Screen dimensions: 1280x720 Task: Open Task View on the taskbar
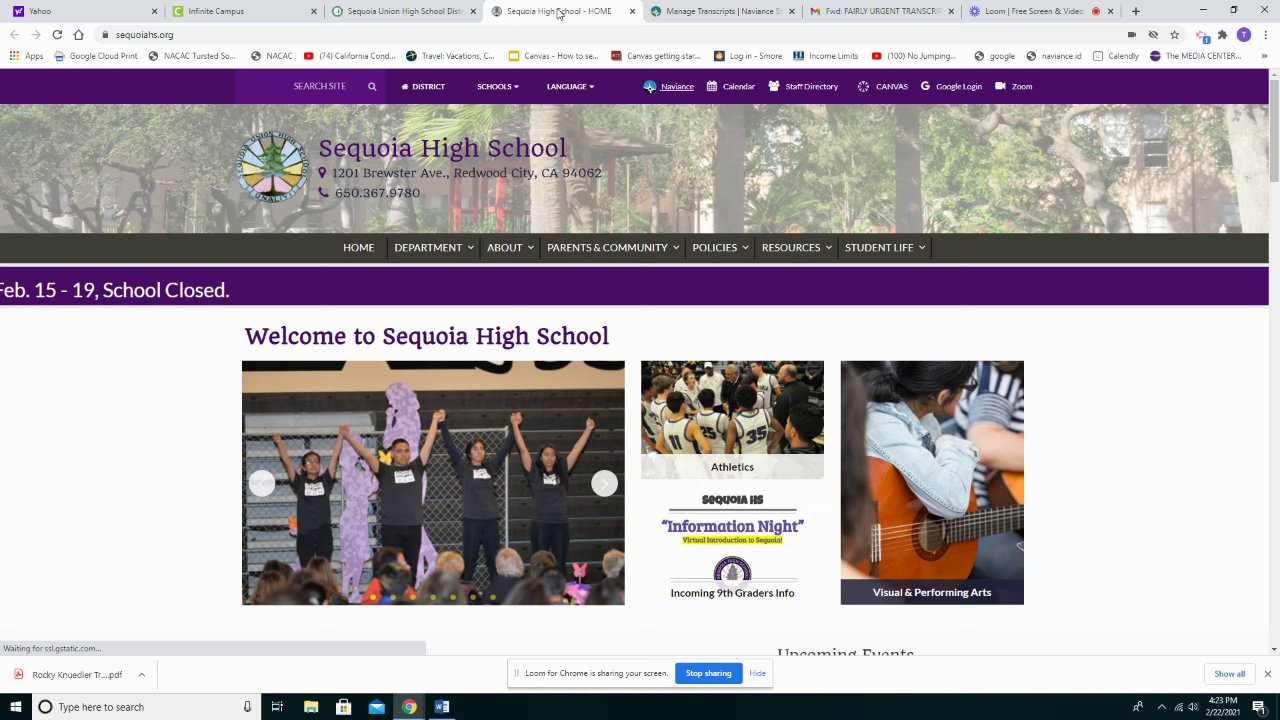click(x=278, y=707)
